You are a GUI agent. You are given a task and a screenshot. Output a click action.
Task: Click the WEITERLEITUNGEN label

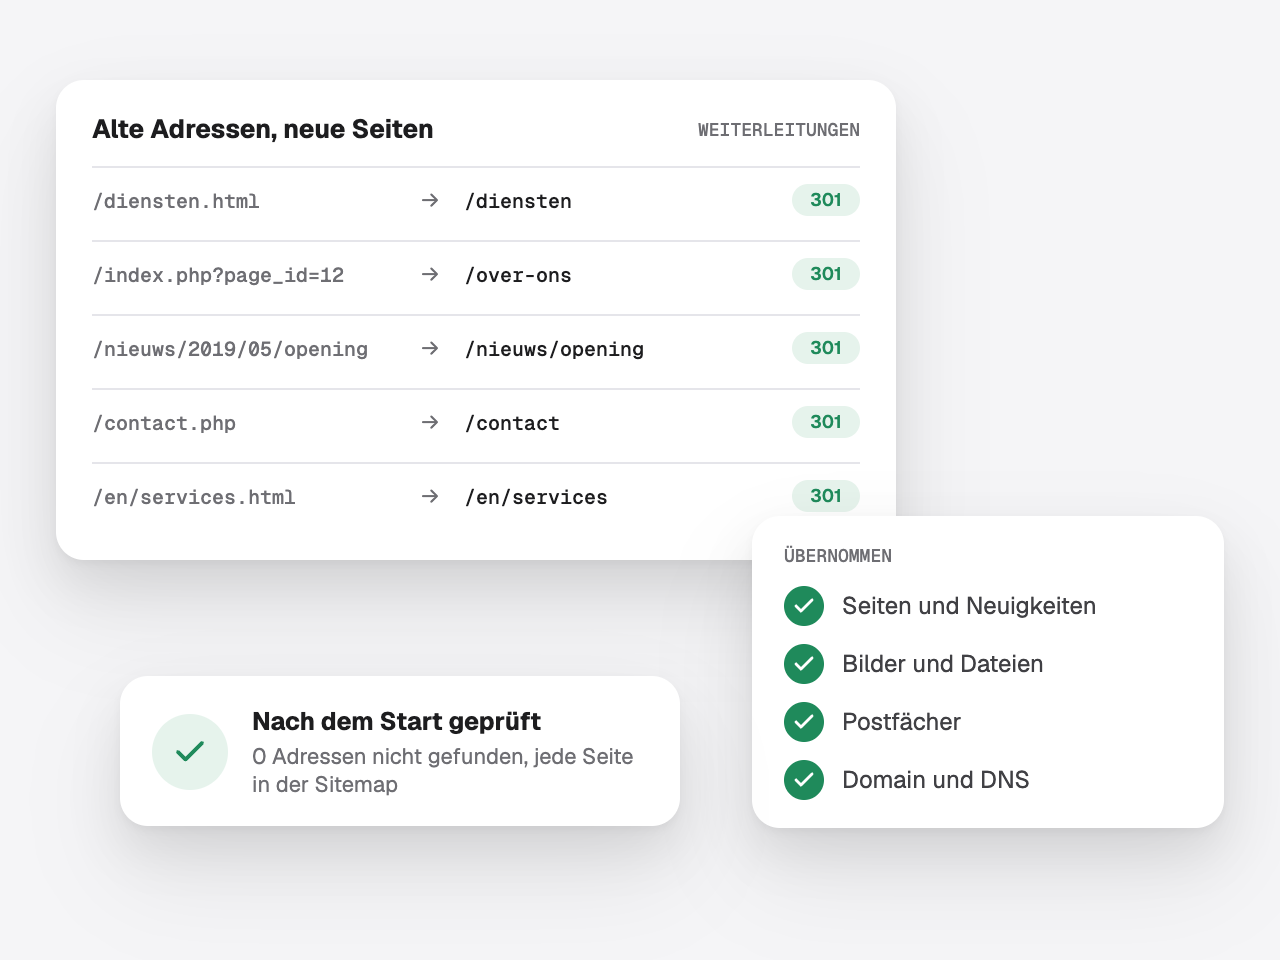779,130
